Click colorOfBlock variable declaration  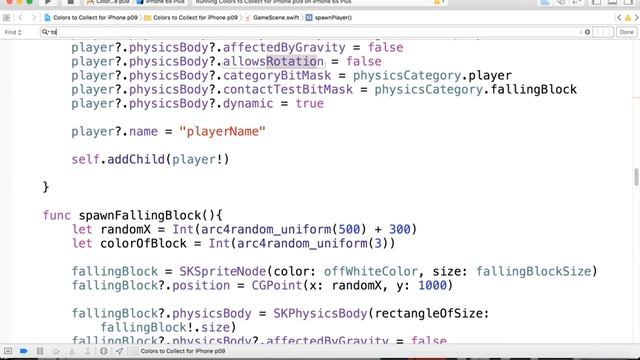click(x=143, y=243)
